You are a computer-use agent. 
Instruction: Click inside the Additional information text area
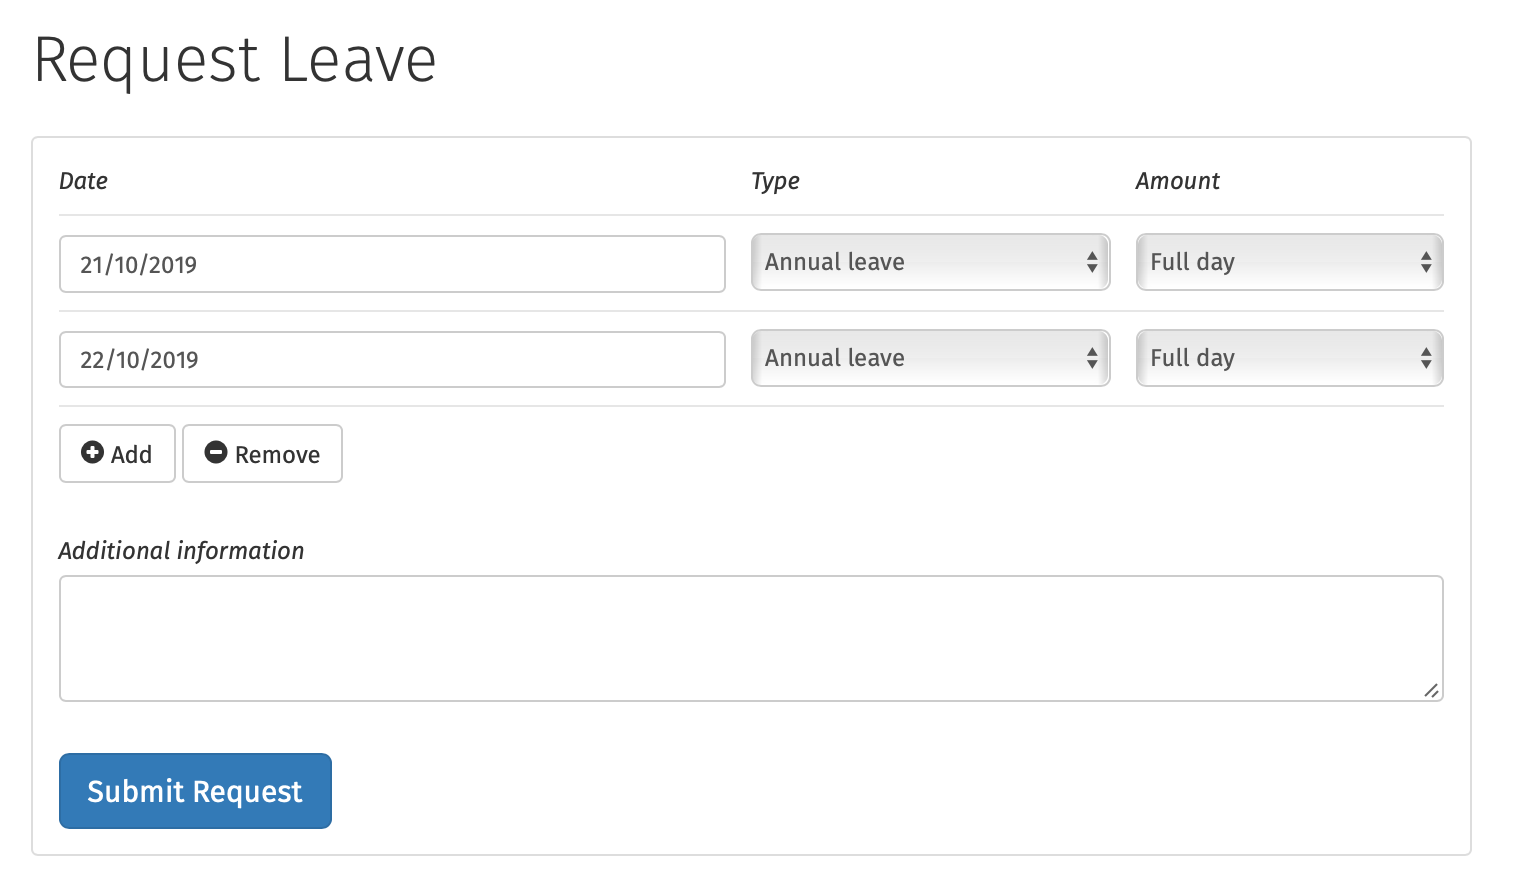pos(750,638)
